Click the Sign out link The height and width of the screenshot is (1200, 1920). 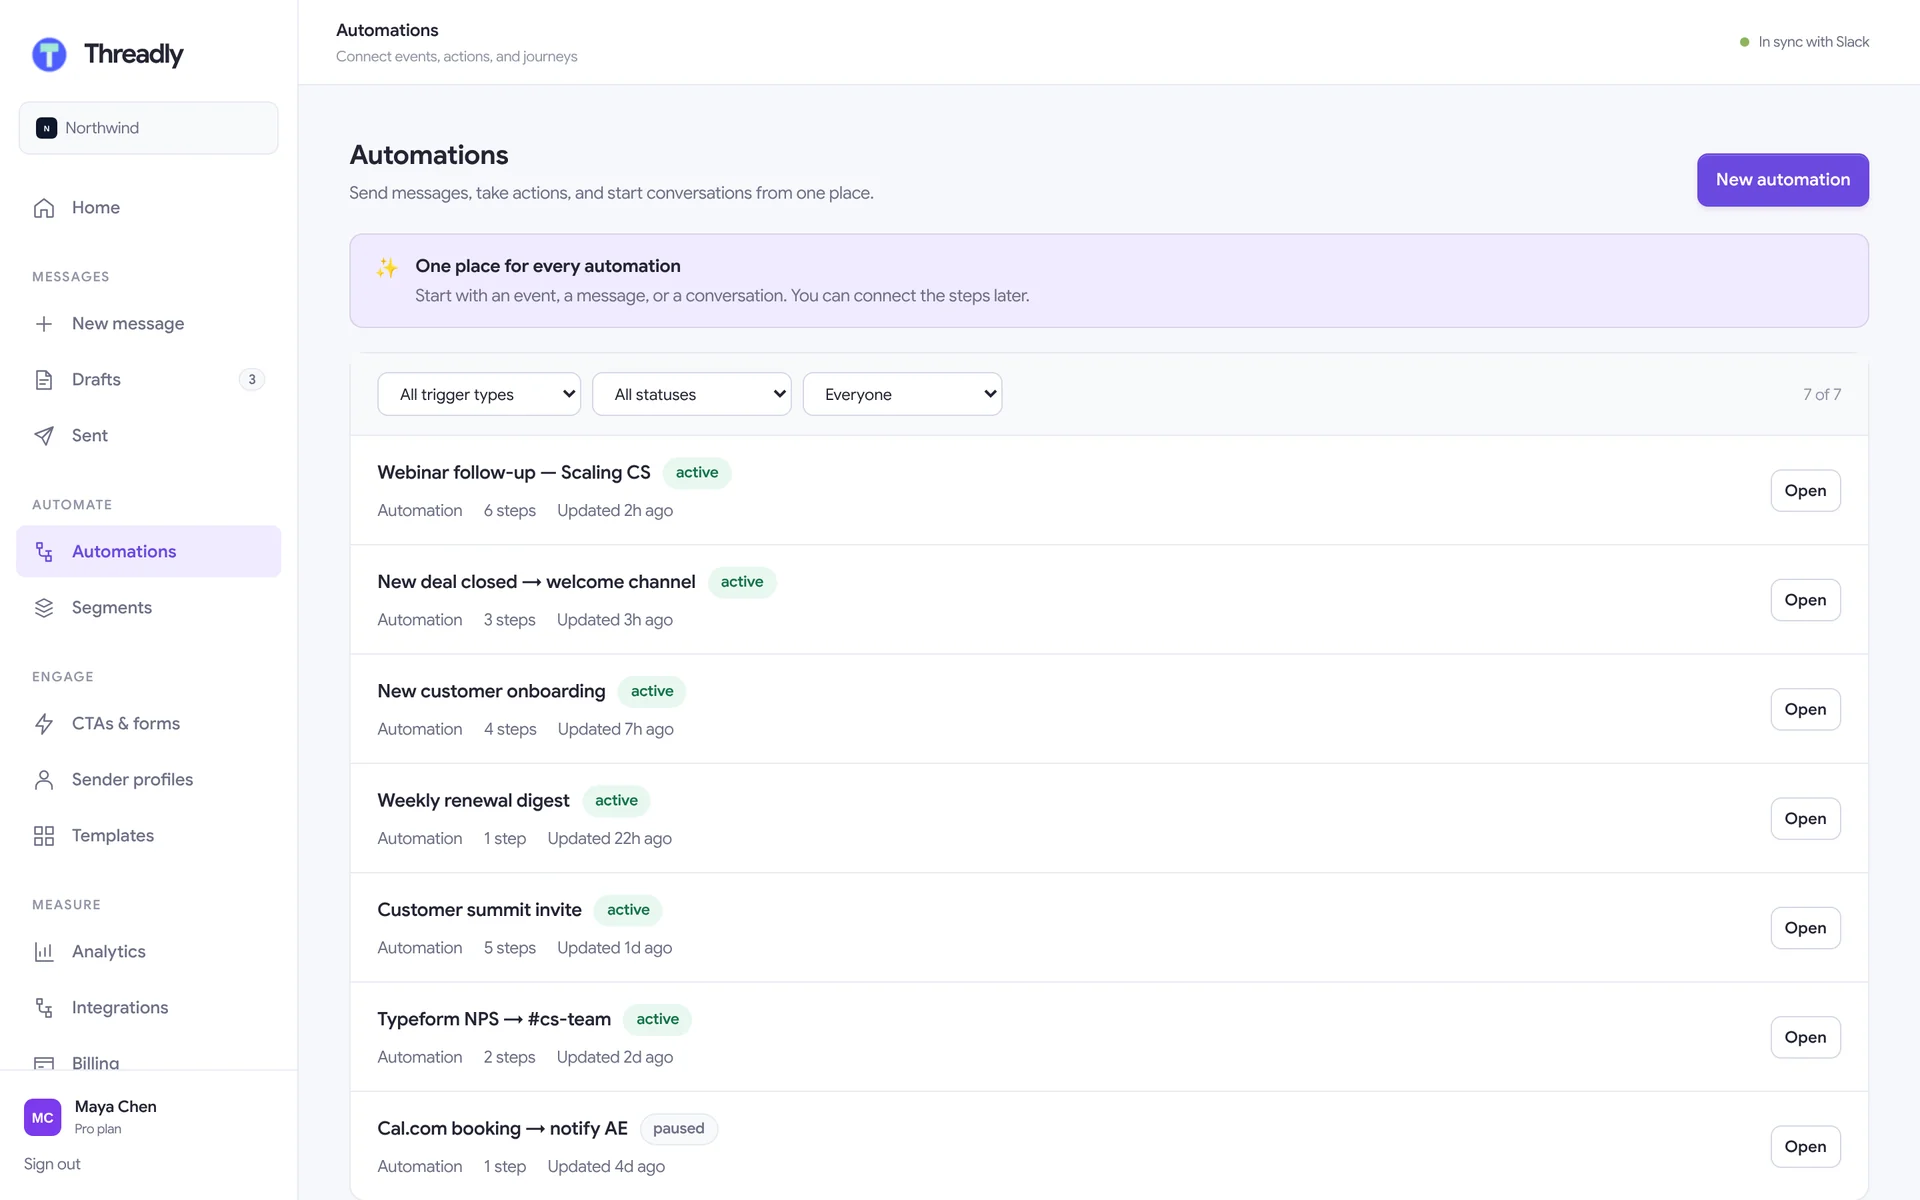coord(52,1164)
